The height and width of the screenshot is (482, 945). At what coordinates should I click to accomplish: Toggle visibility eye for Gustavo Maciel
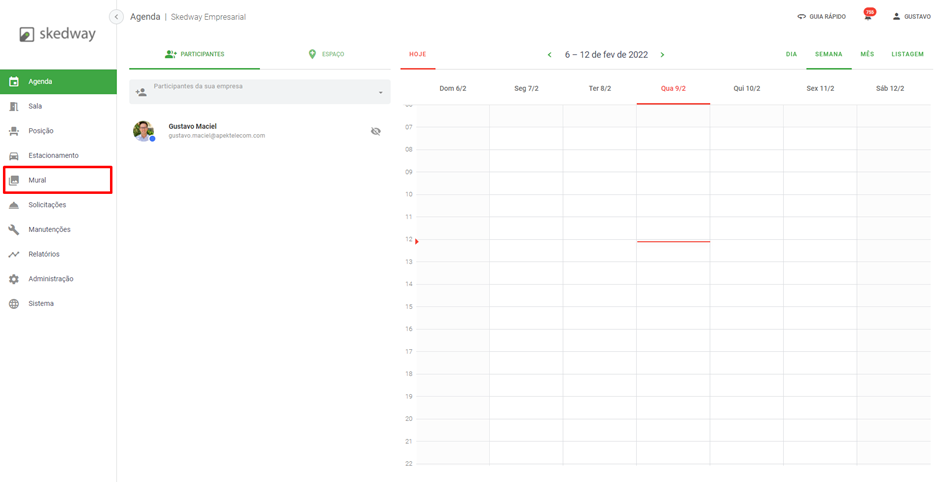coord(376,131)
